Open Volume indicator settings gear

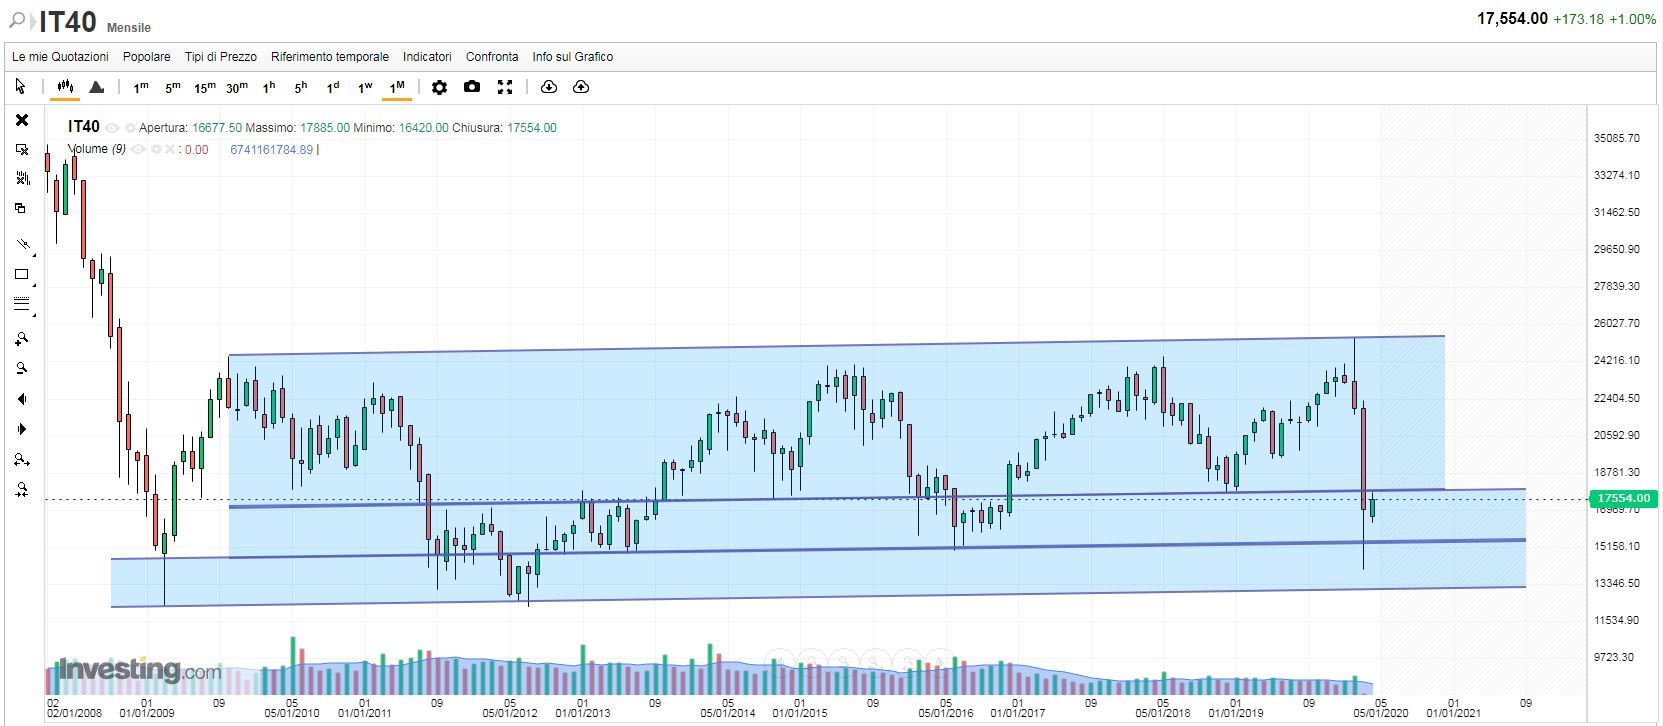(155, 149)
